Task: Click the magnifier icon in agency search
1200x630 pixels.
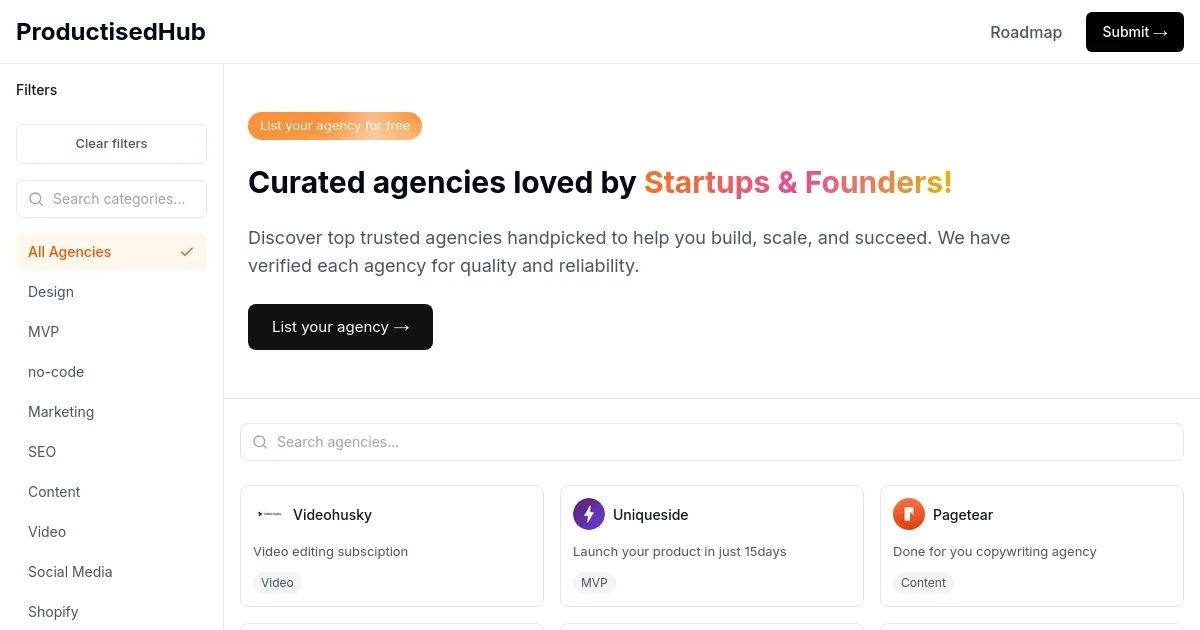Action: coord(260,442)
